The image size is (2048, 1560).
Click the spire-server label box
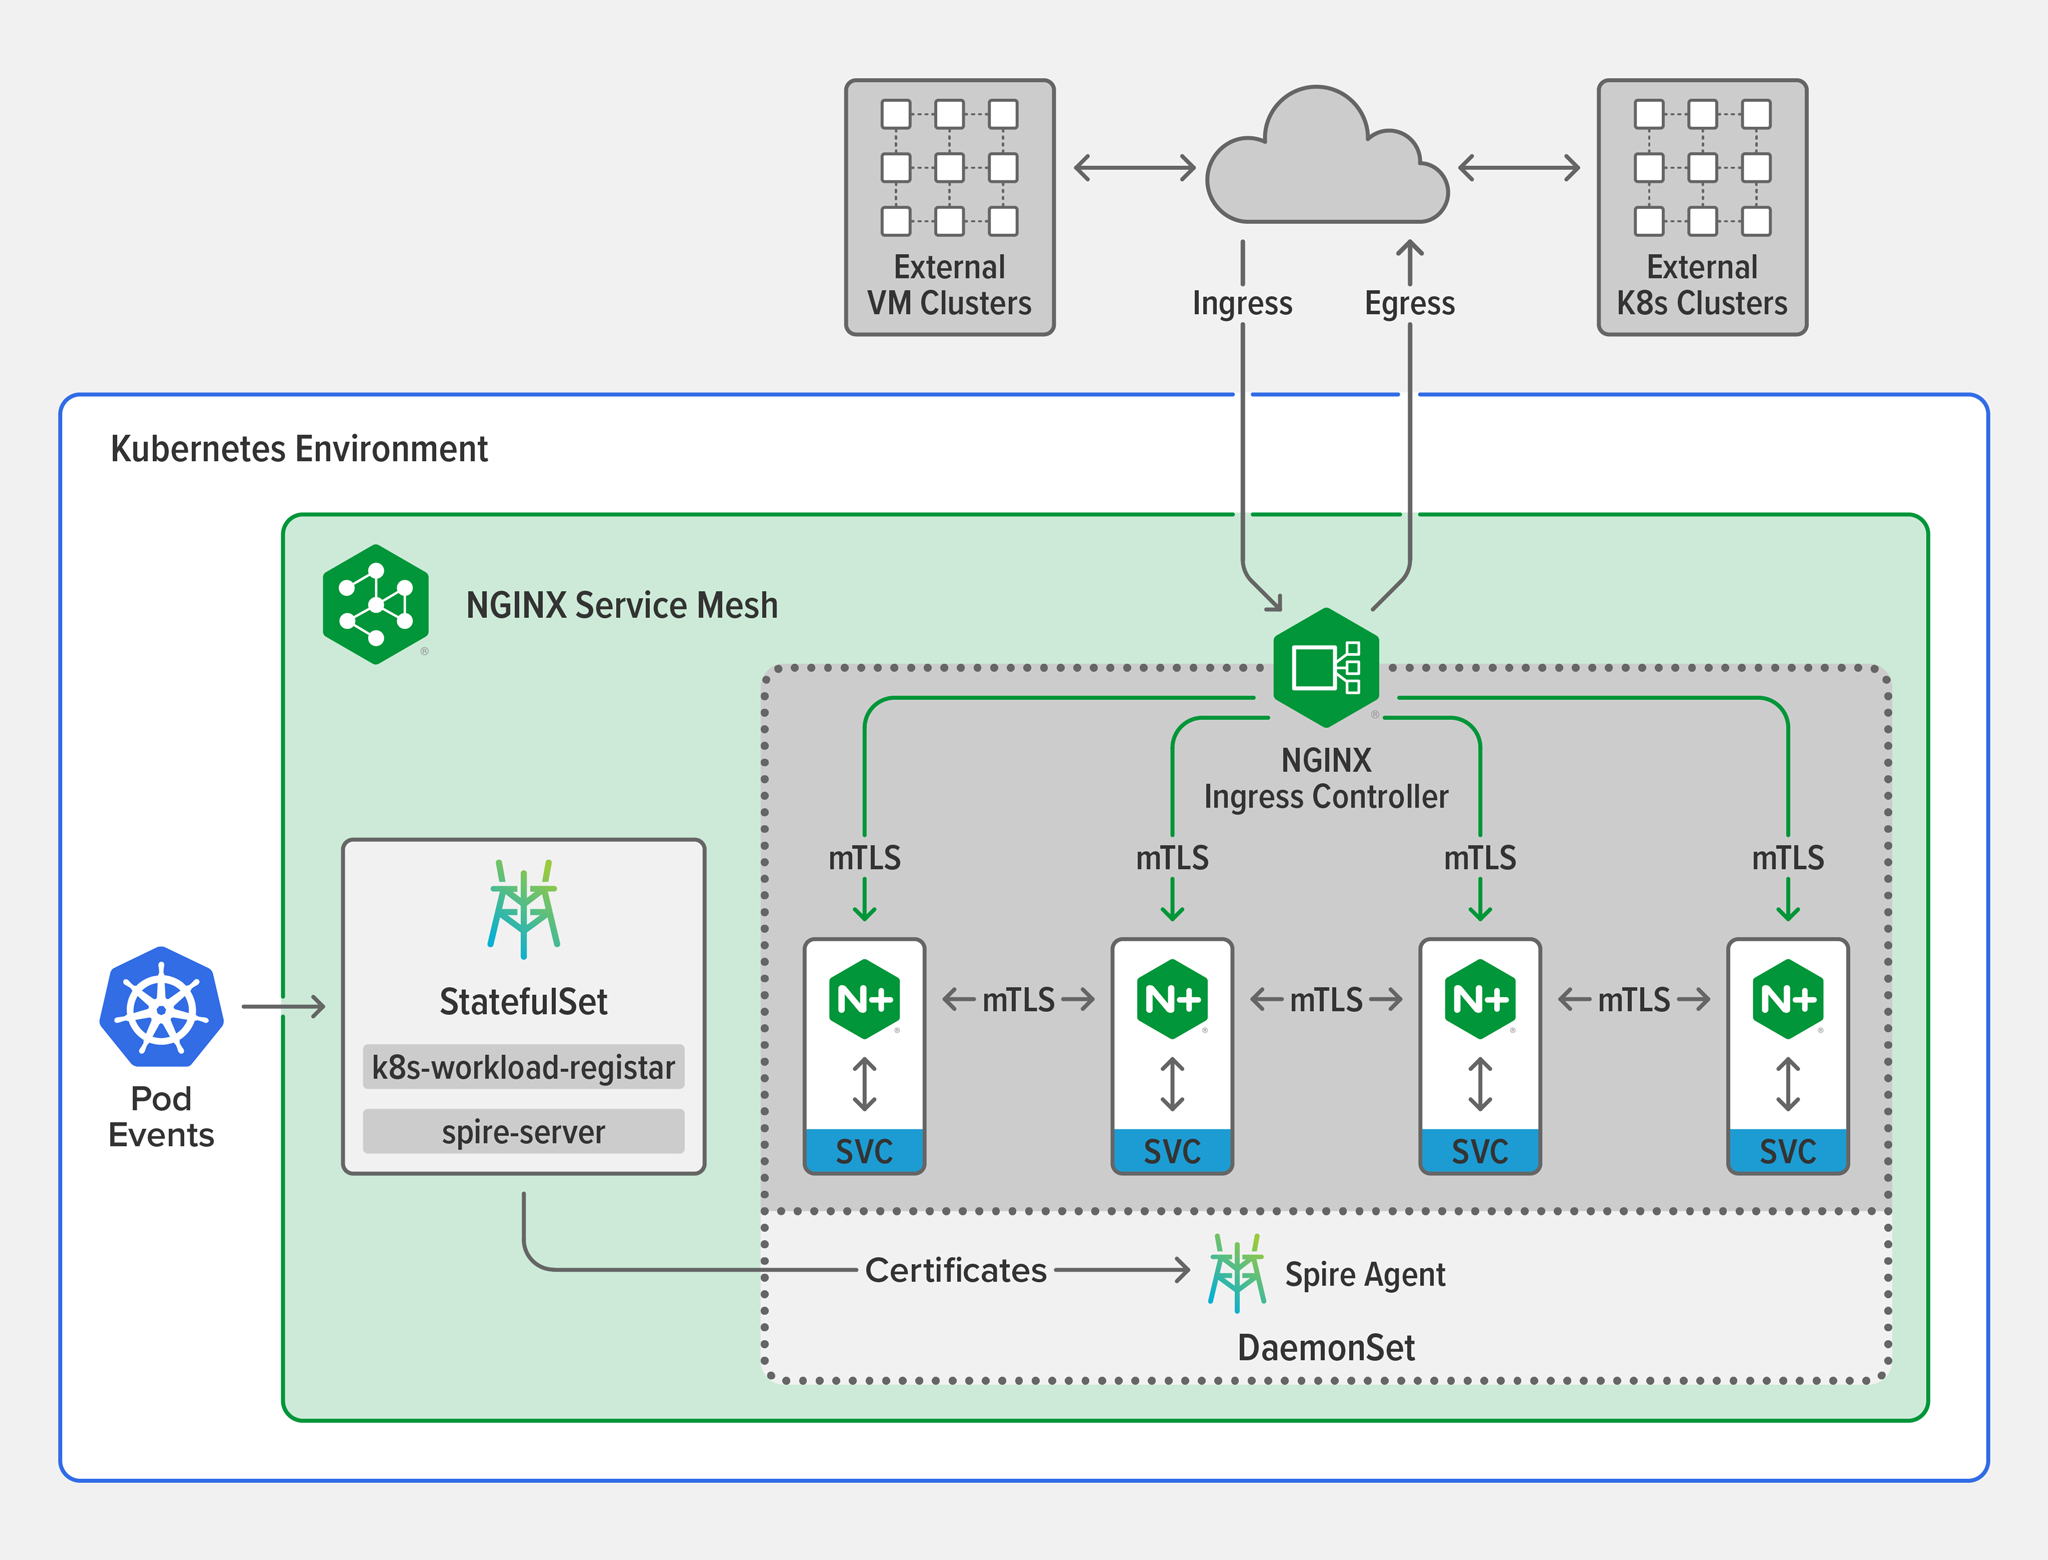pos(524,1131)
